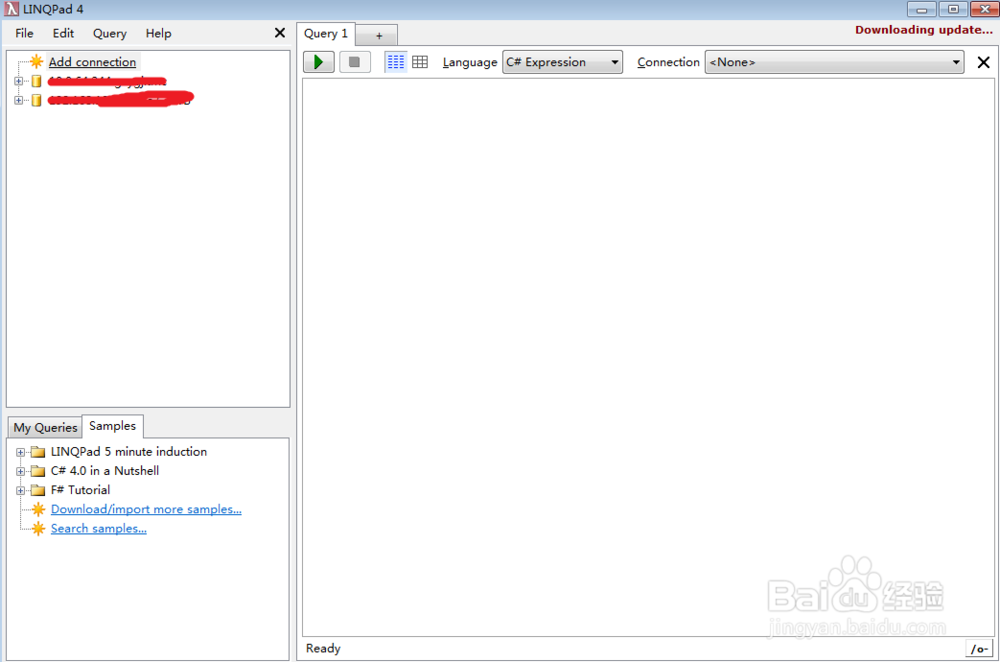This screenshot has width=1000, height=662.
Task: Expand the F# Tutorial sample folder
Action: [20, 490]
